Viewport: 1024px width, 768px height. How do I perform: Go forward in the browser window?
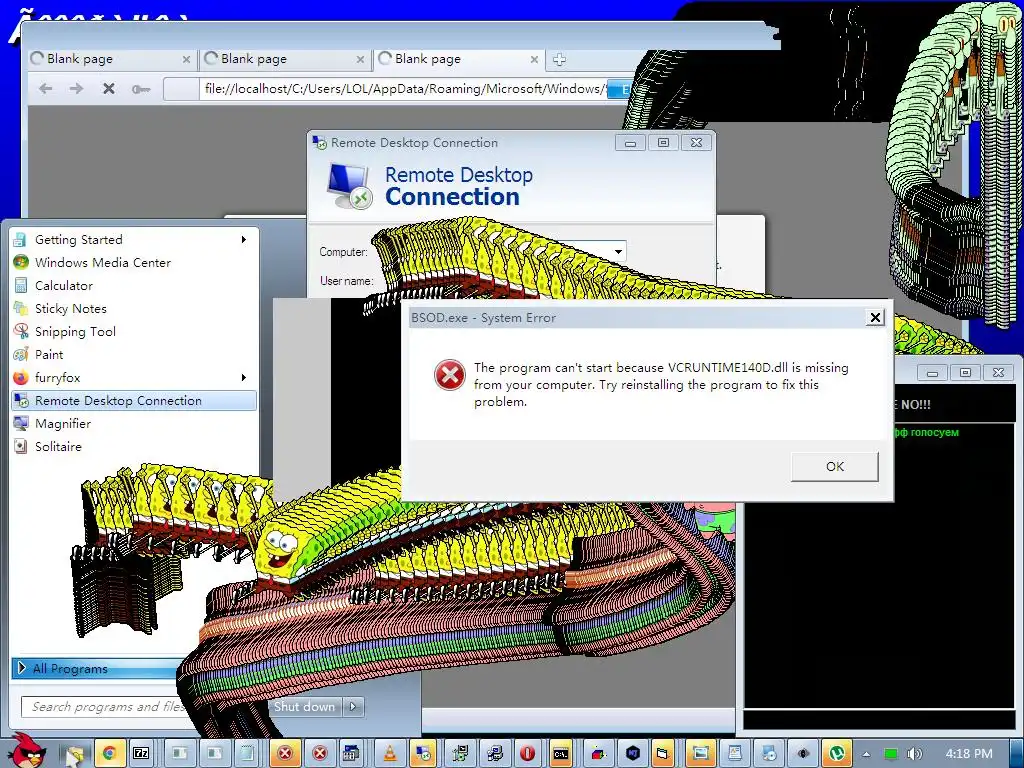pyautogui.click(x=76, y=88)
